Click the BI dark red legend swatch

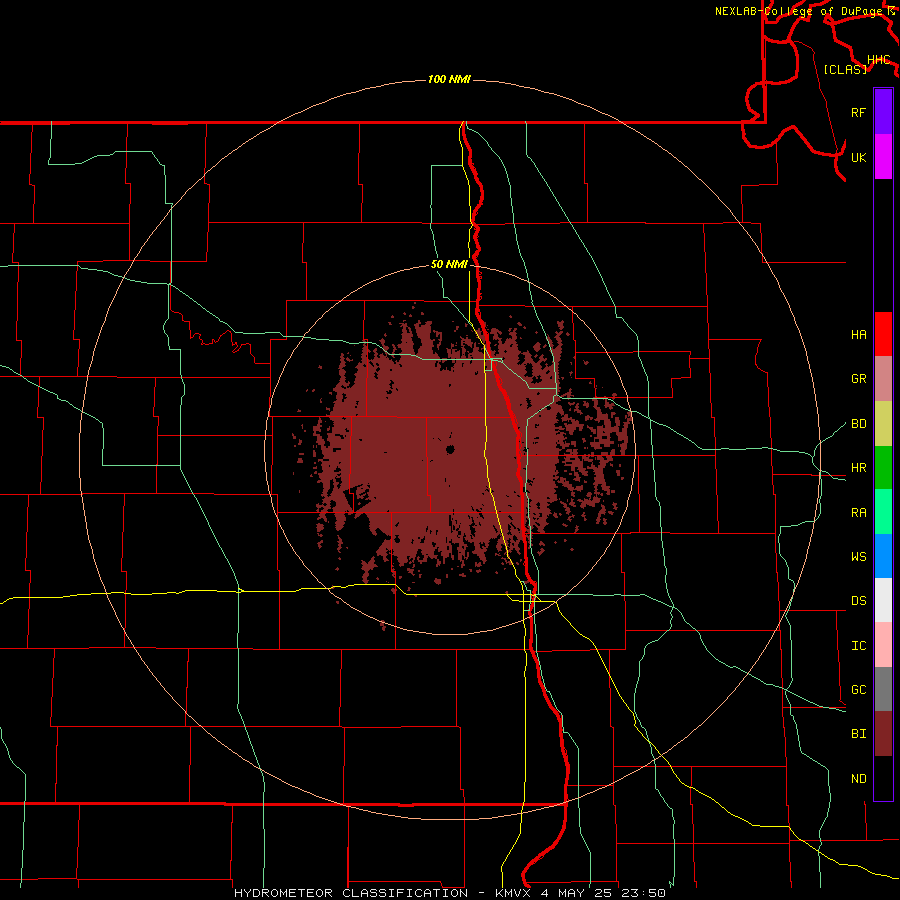(x=883, y=734)
